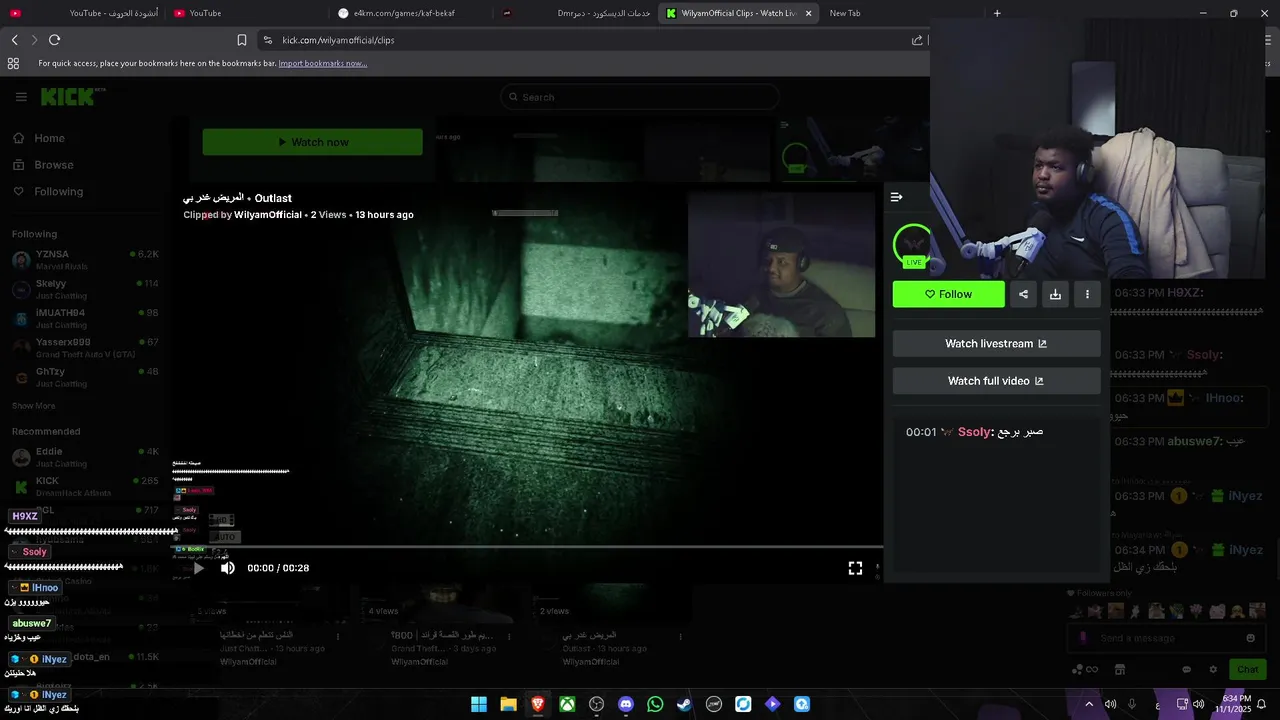
Task: Open browser share page icon
Action: 917,40
